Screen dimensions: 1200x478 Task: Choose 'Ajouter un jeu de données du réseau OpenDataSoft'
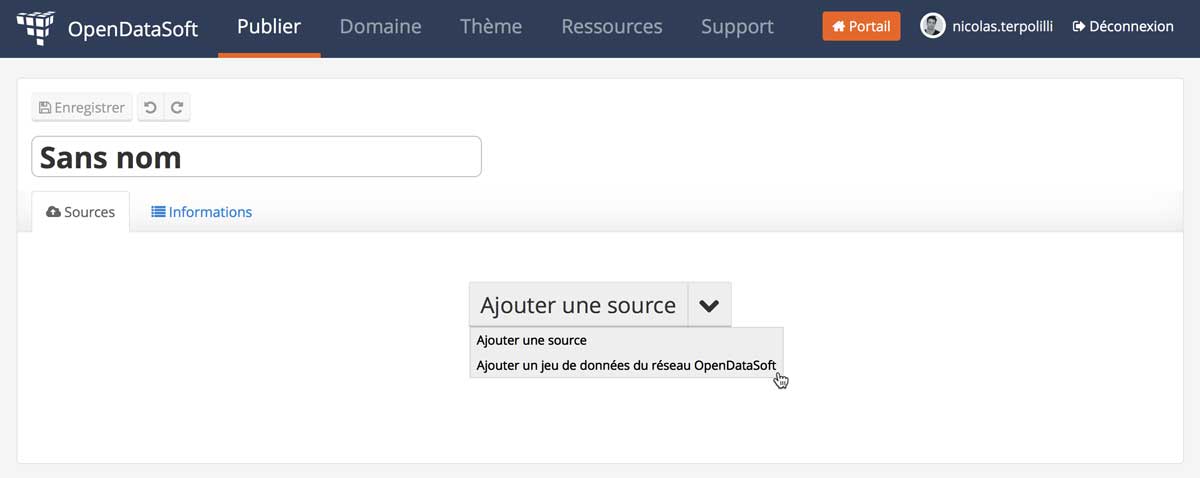(x=625, y=366)
